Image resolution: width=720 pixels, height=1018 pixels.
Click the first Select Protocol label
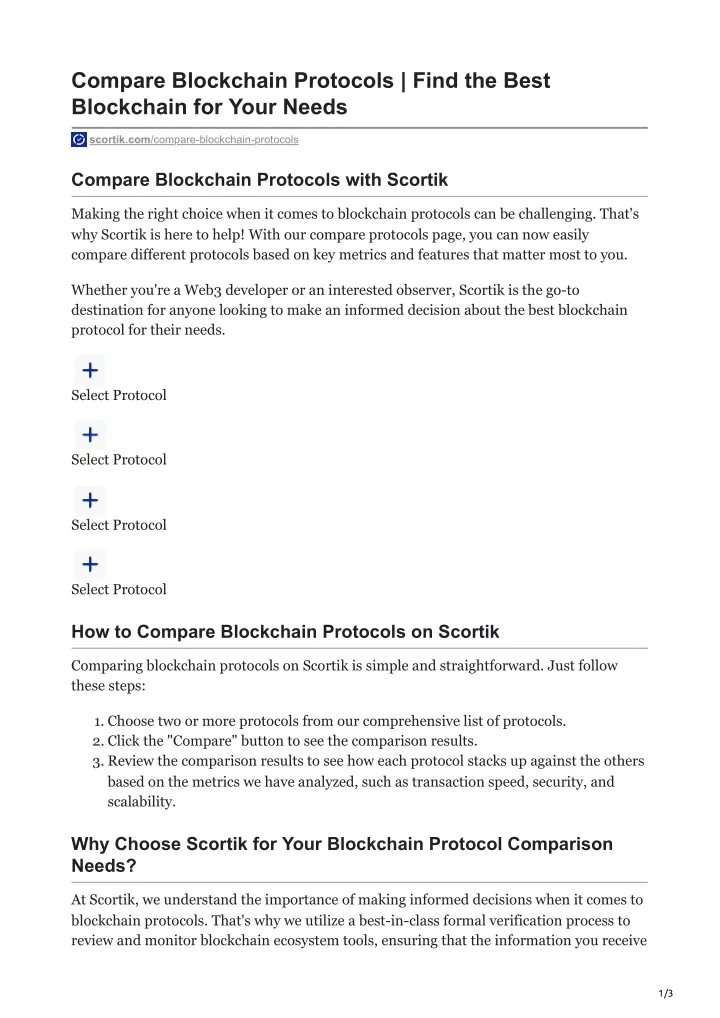click(x=119, y=395)
